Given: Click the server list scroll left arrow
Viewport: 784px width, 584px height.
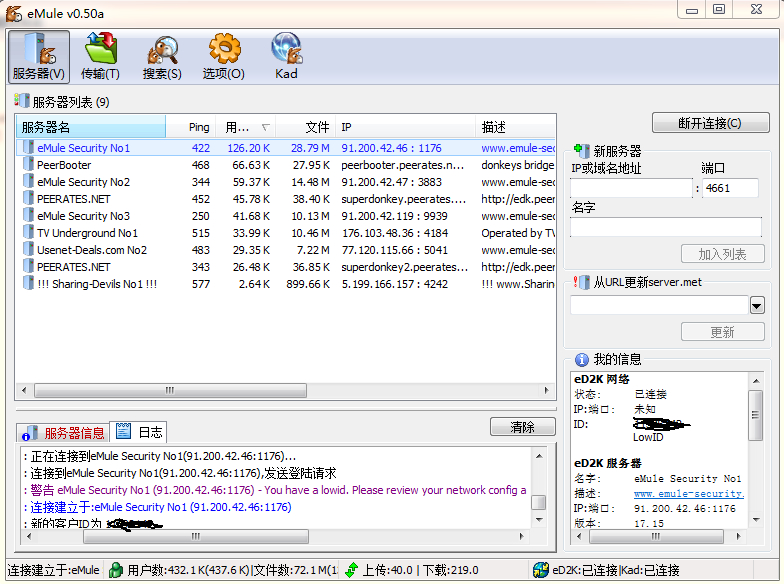Looking at the screenshot, I should tap(24, 390).
